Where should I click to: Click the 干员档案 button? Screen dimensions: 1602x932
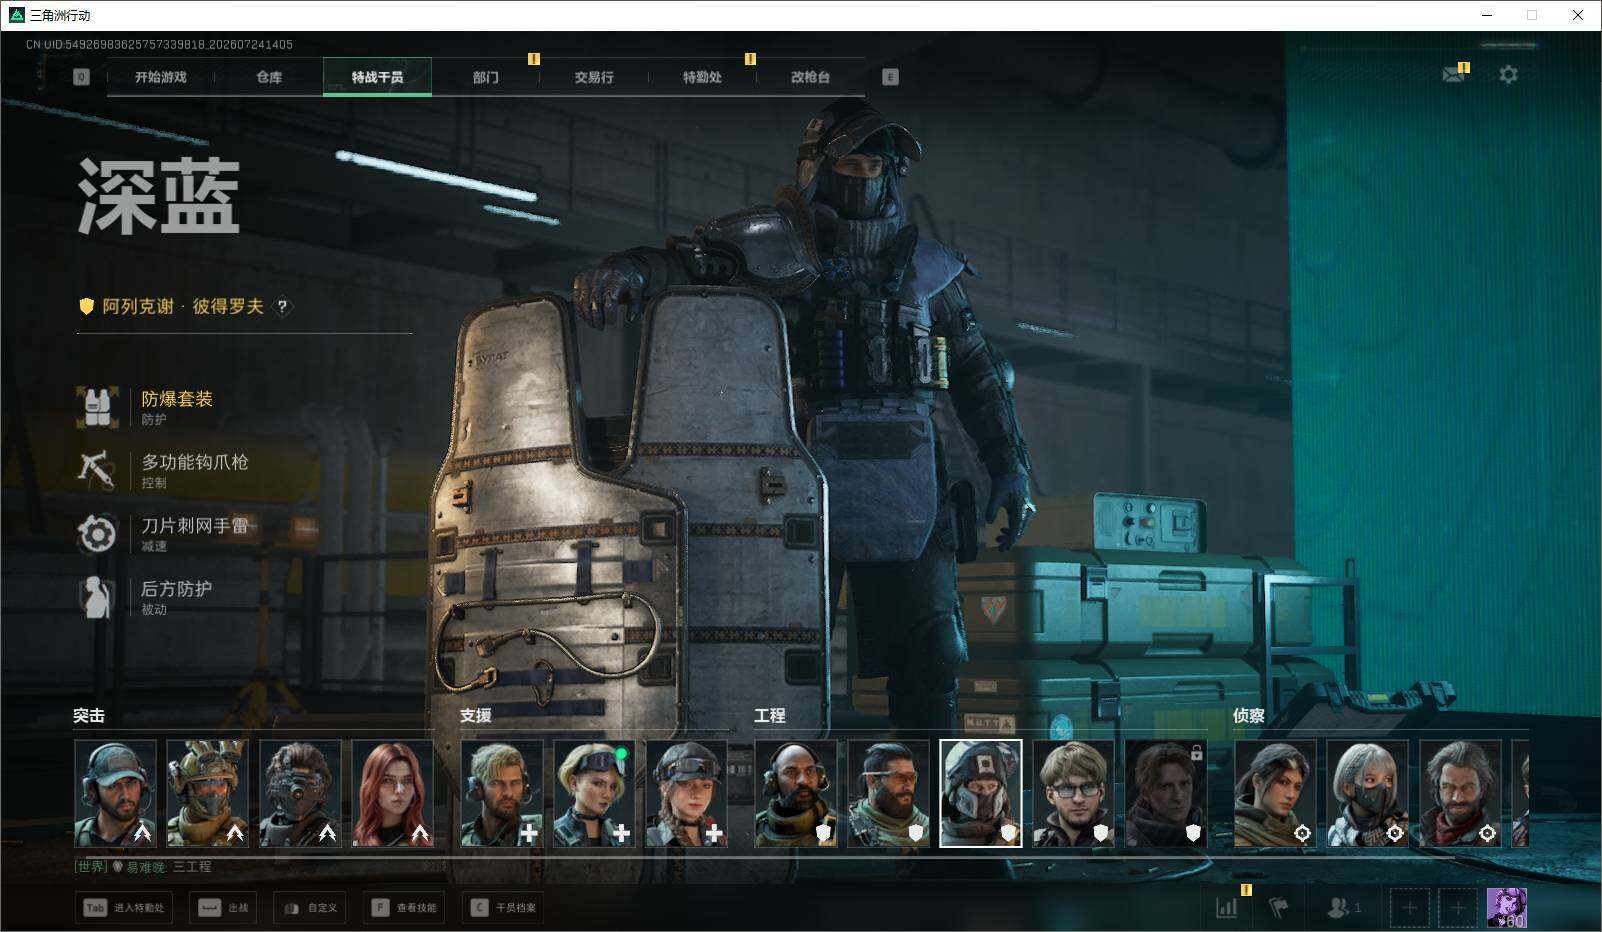(504, 907)
